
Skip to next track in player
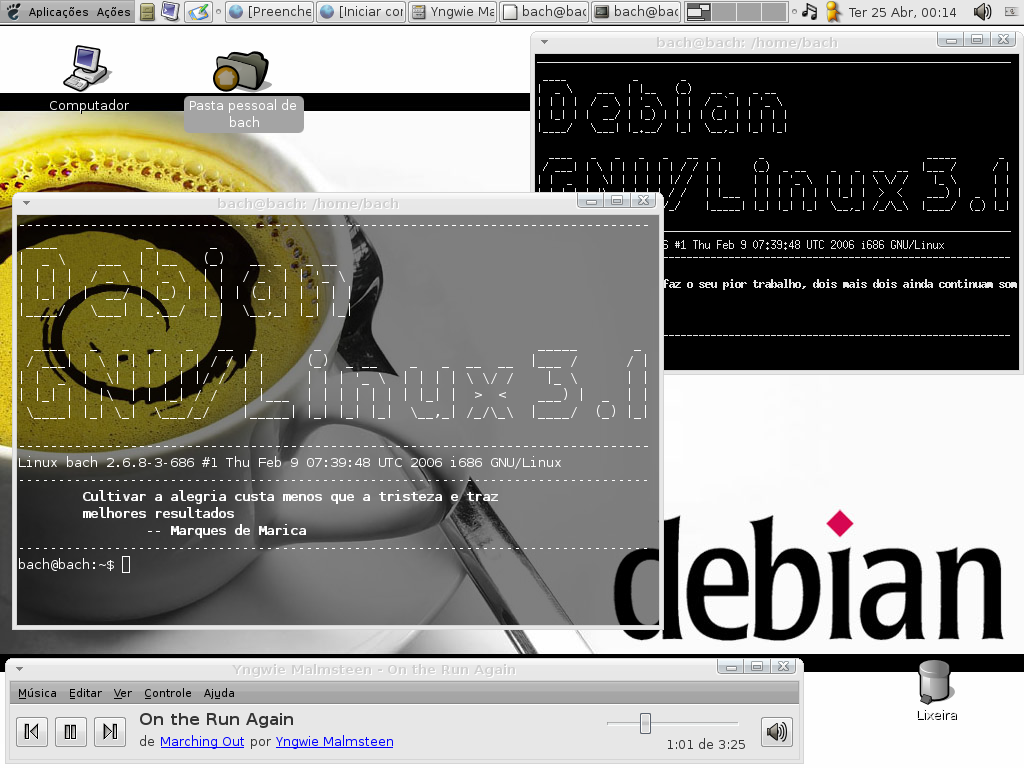click(110, 731)
